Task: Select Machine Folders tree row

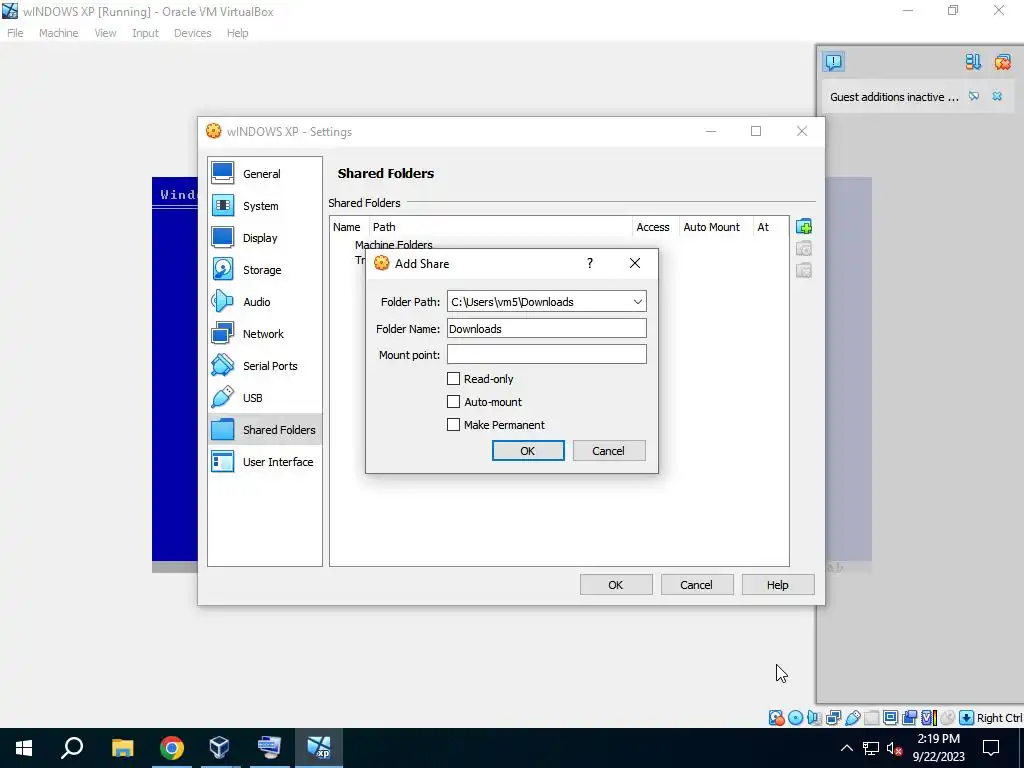Action: pos(394,244)
